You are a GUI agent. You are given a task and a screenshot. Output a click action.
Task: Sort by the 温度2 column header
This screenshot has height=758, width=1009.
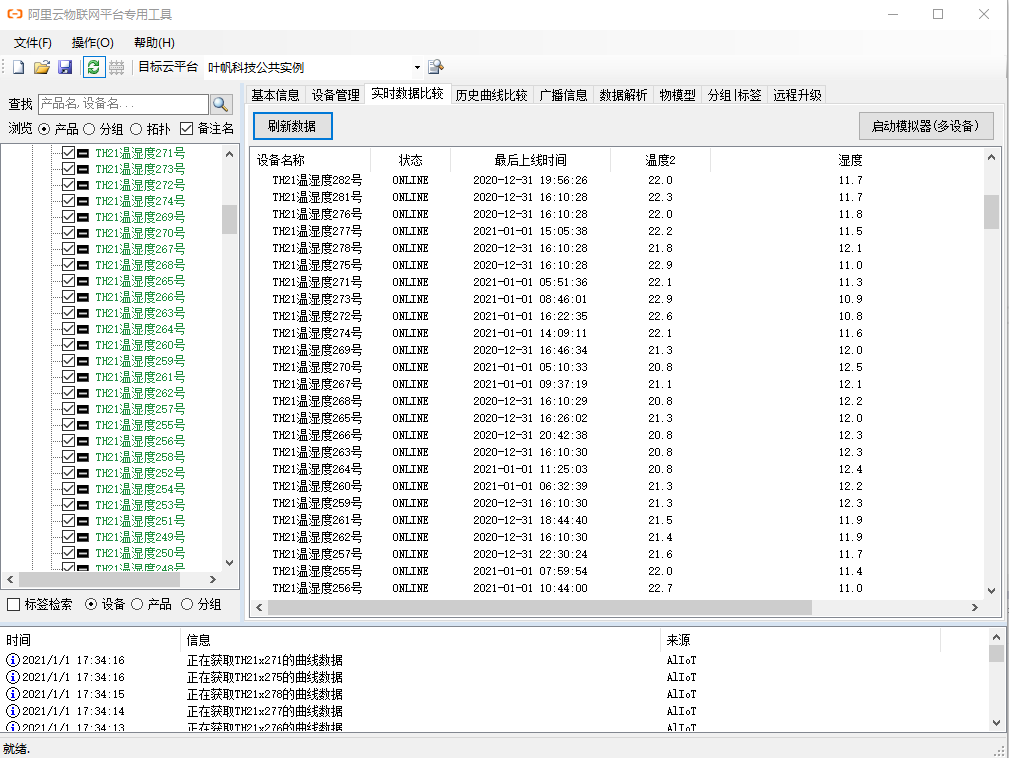[x=660, y=160]
